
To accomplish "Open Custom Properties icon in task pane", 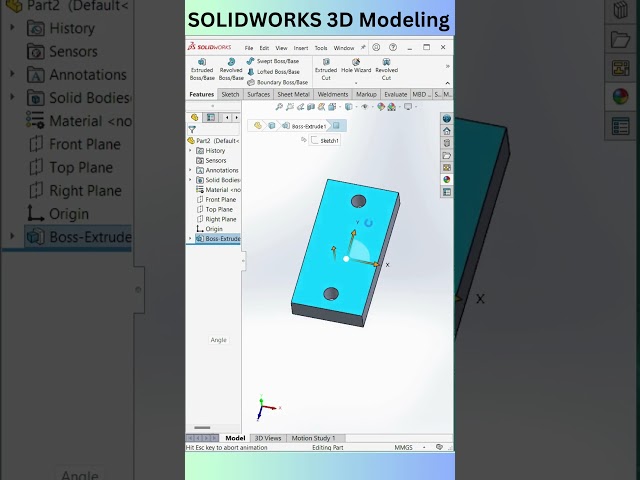I will pos(447,192).
